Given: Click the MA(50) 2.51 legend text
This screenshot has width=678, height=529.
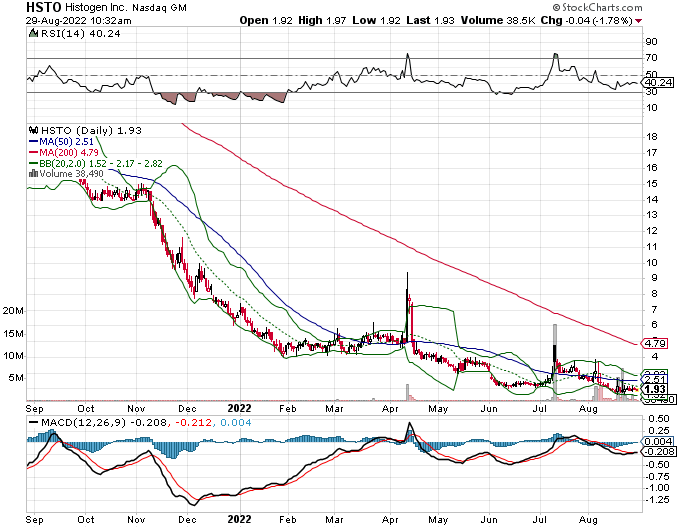Looking at the screenshot, I should pyautogui.click(x=66, y=141).
